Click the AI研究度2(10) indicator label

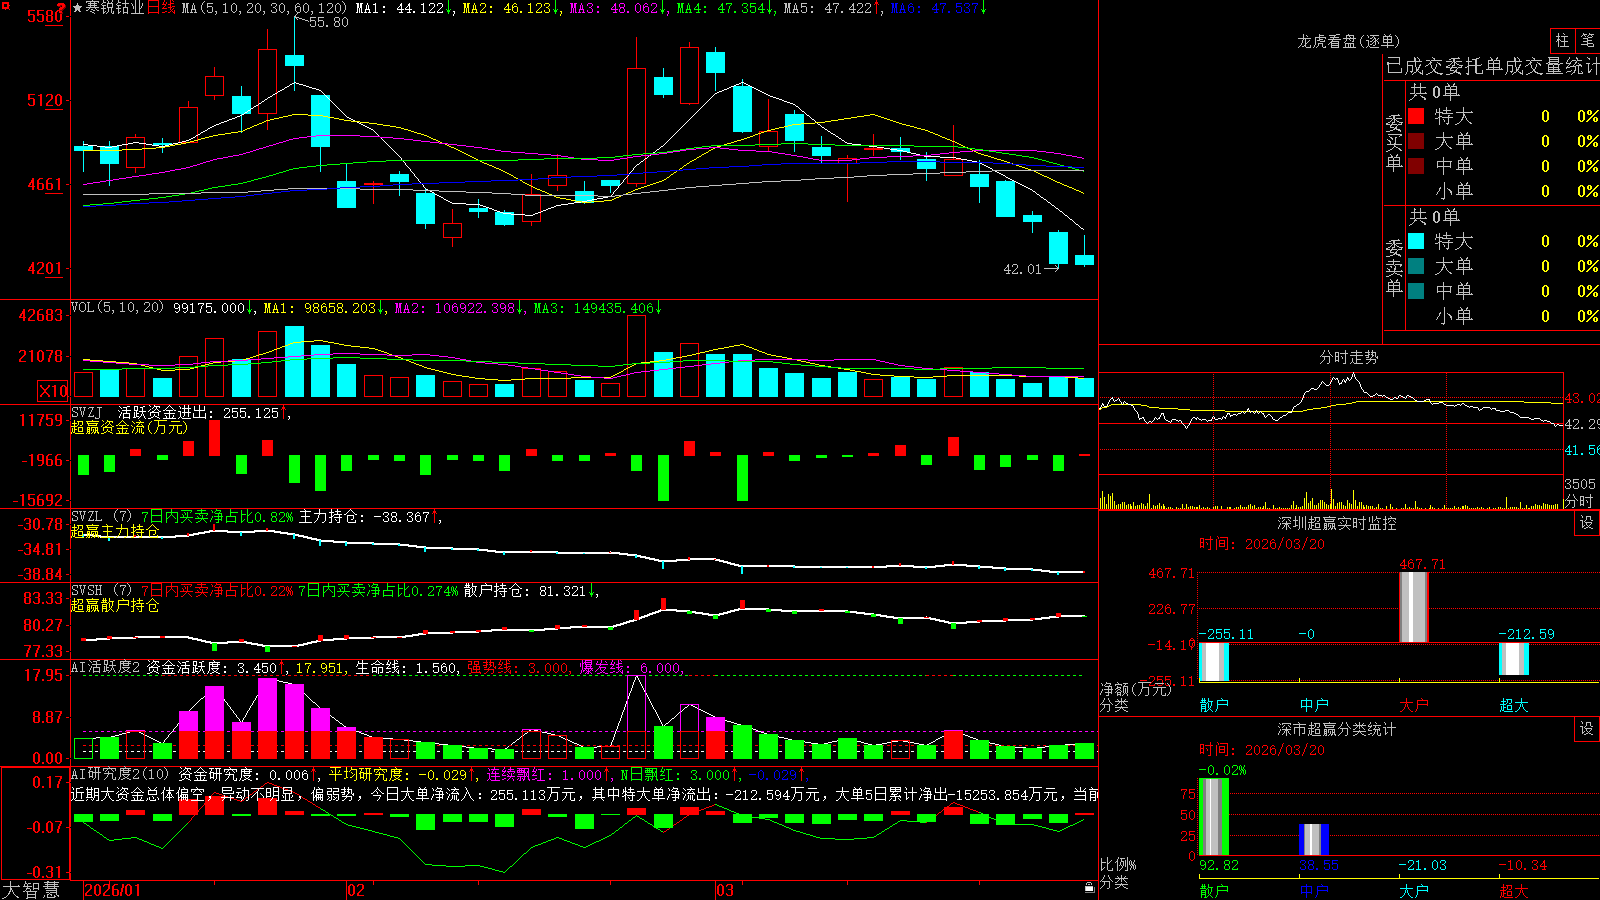[121, 774]
